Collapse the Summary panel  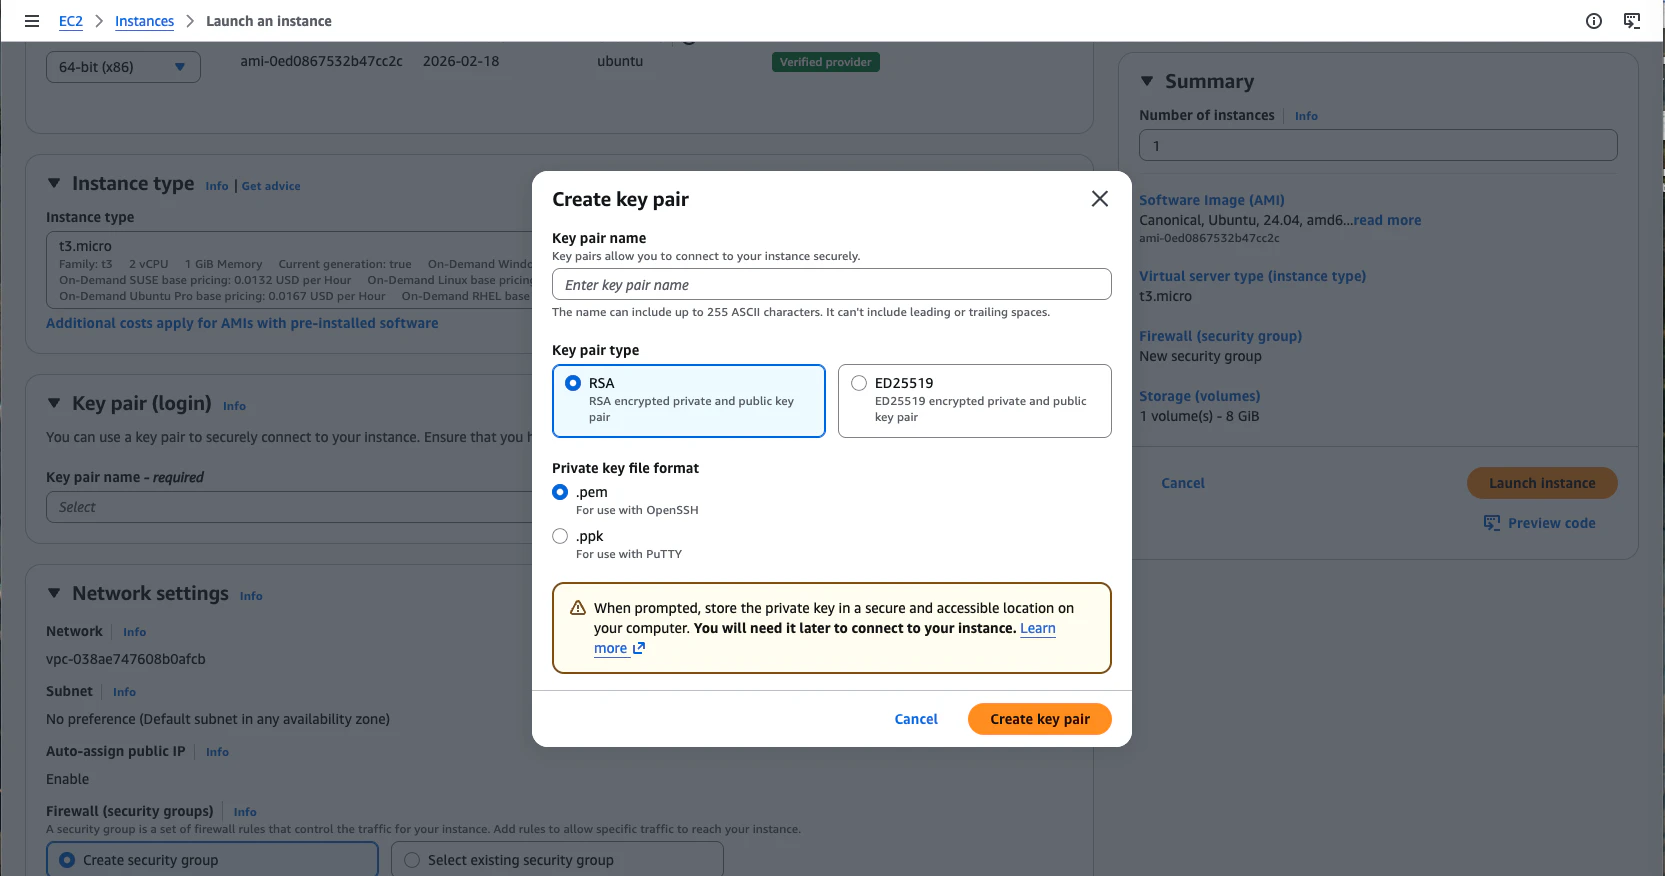point(1147,82)
